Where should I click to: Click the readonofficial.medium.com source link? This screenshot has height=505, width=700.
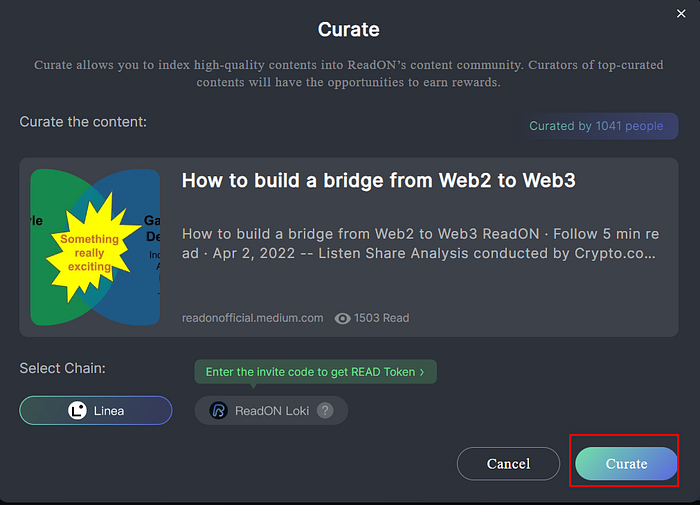coord(252,318)
